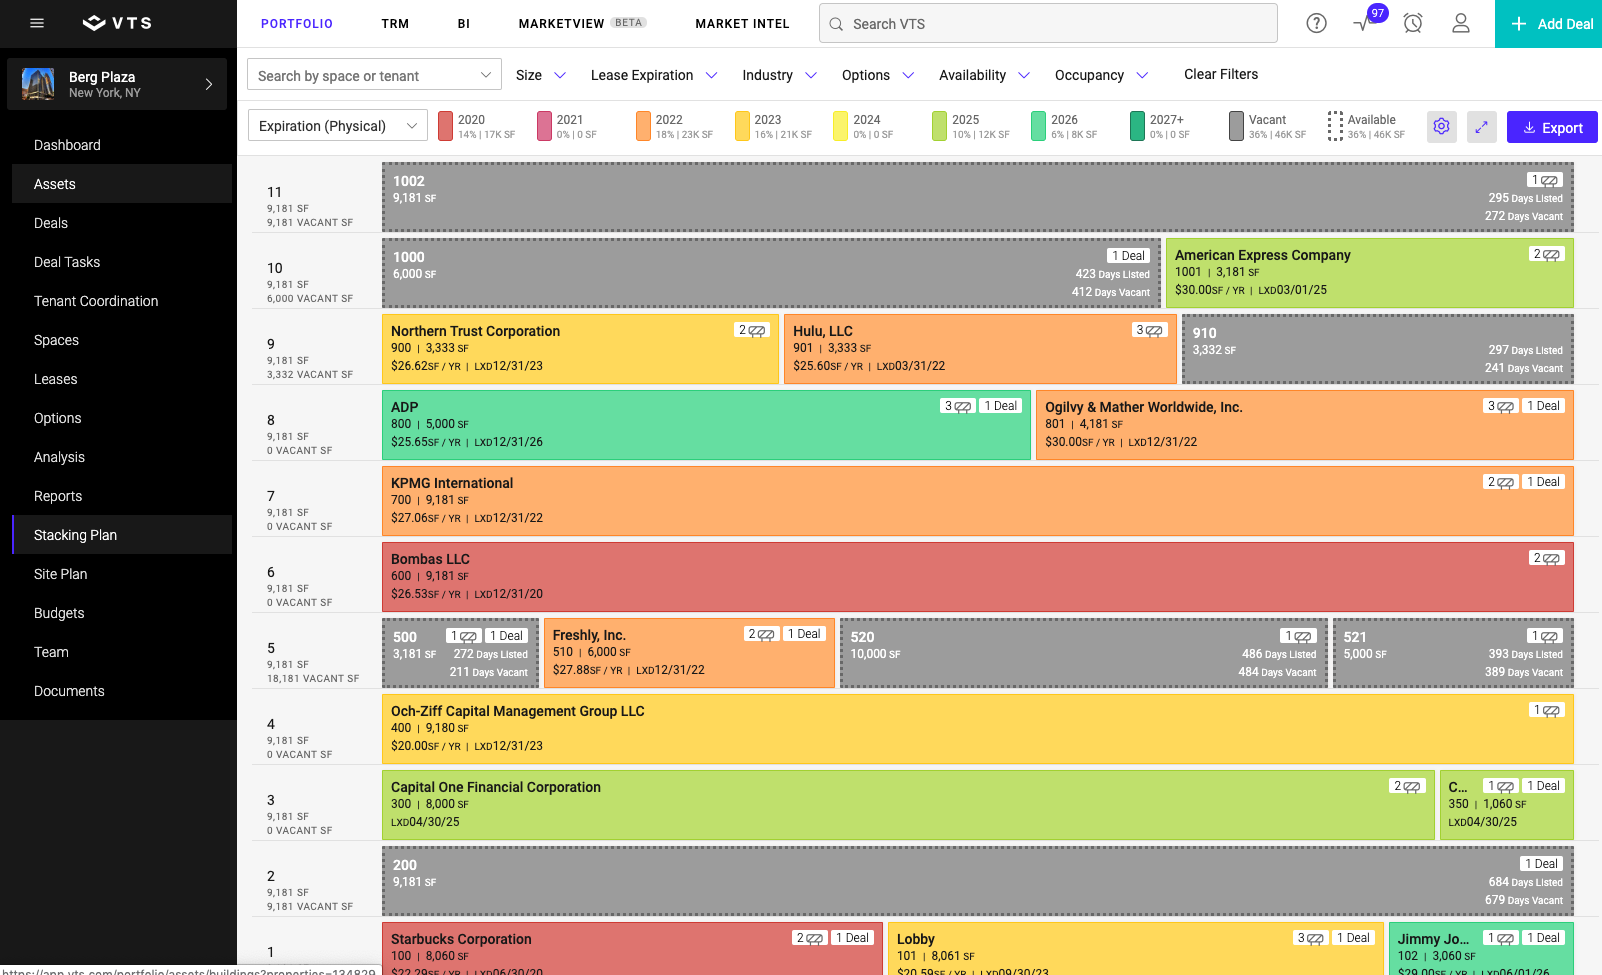Click the Available dashed legend swatch
This screenshot has height=975, width=1602.
(1335, 126)
